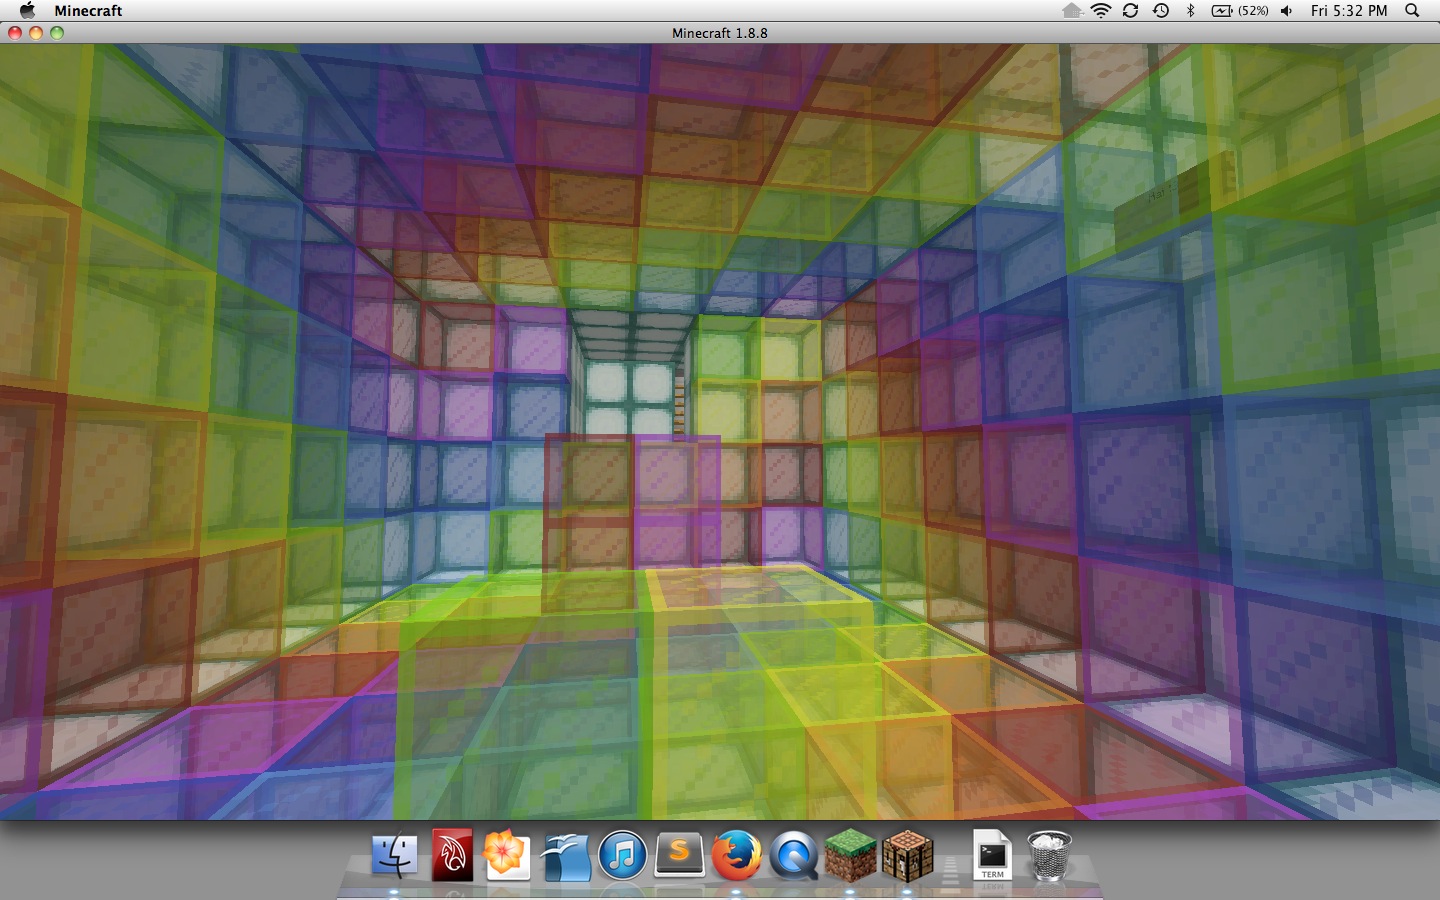Click the Minecraft 1.8.8 window title

[720, 33]
